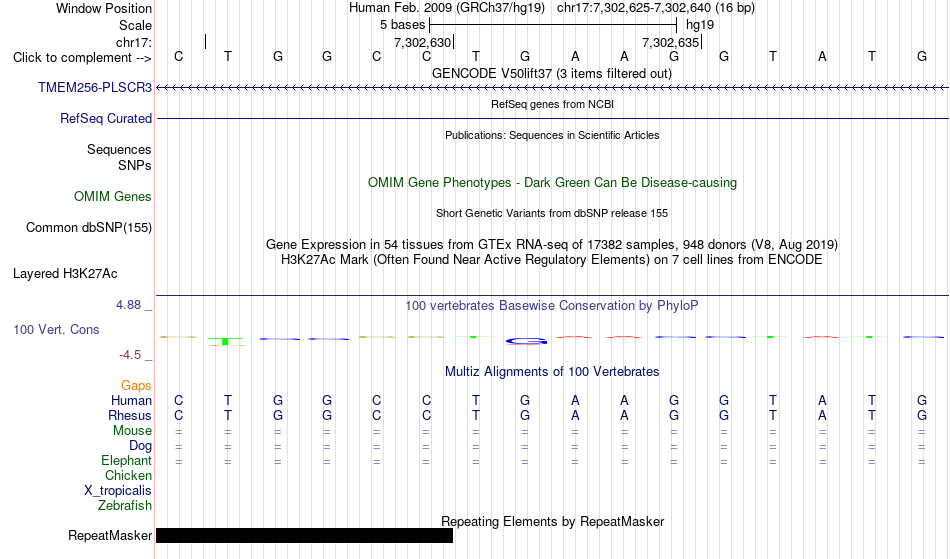Click '100 vertebrates Basewise Conservation by PhyloP' title
The image size is (950, 559).
click(x=551, y=306)
